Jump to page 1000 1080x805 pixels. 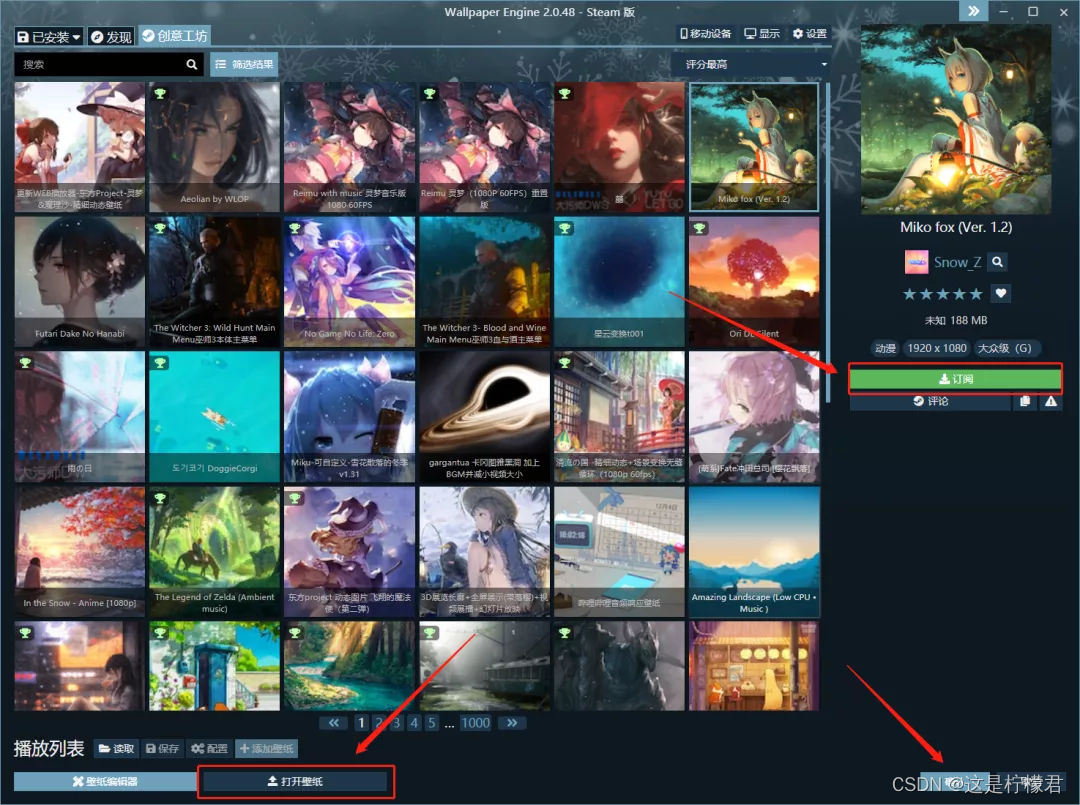click(x=475, y=722)
